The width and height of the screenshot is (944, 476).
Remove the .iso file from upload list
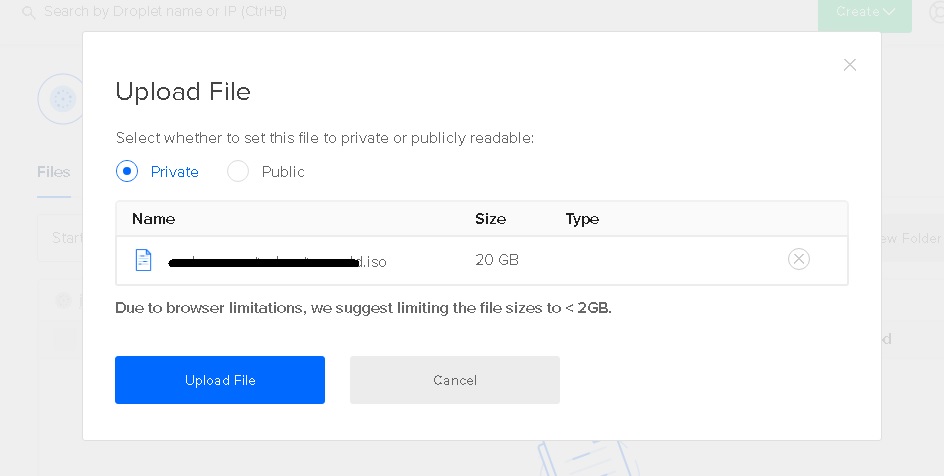[x=798, y=260]
